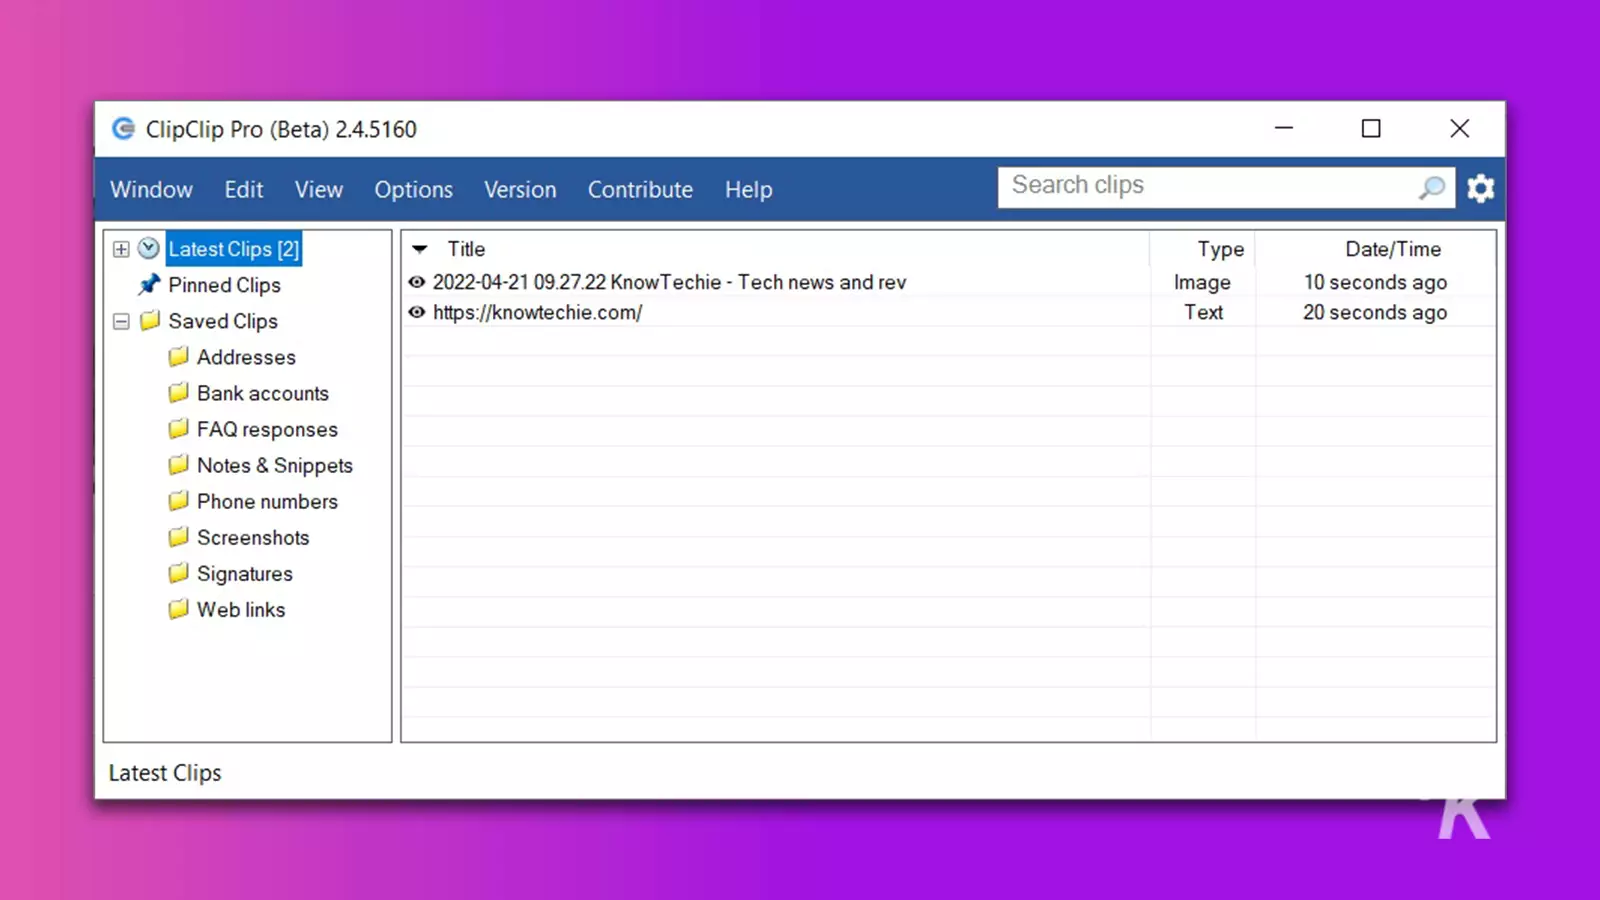Sort clips by Date/Time column header

[1393, 249]
